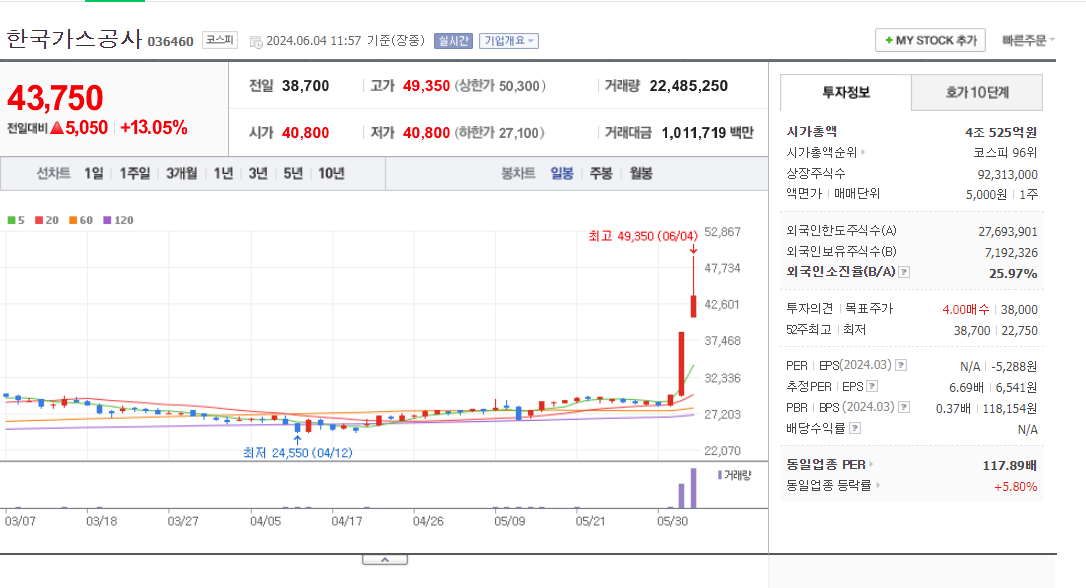Click the 시가총액 value 4조 525억원

coord(1001,132)
